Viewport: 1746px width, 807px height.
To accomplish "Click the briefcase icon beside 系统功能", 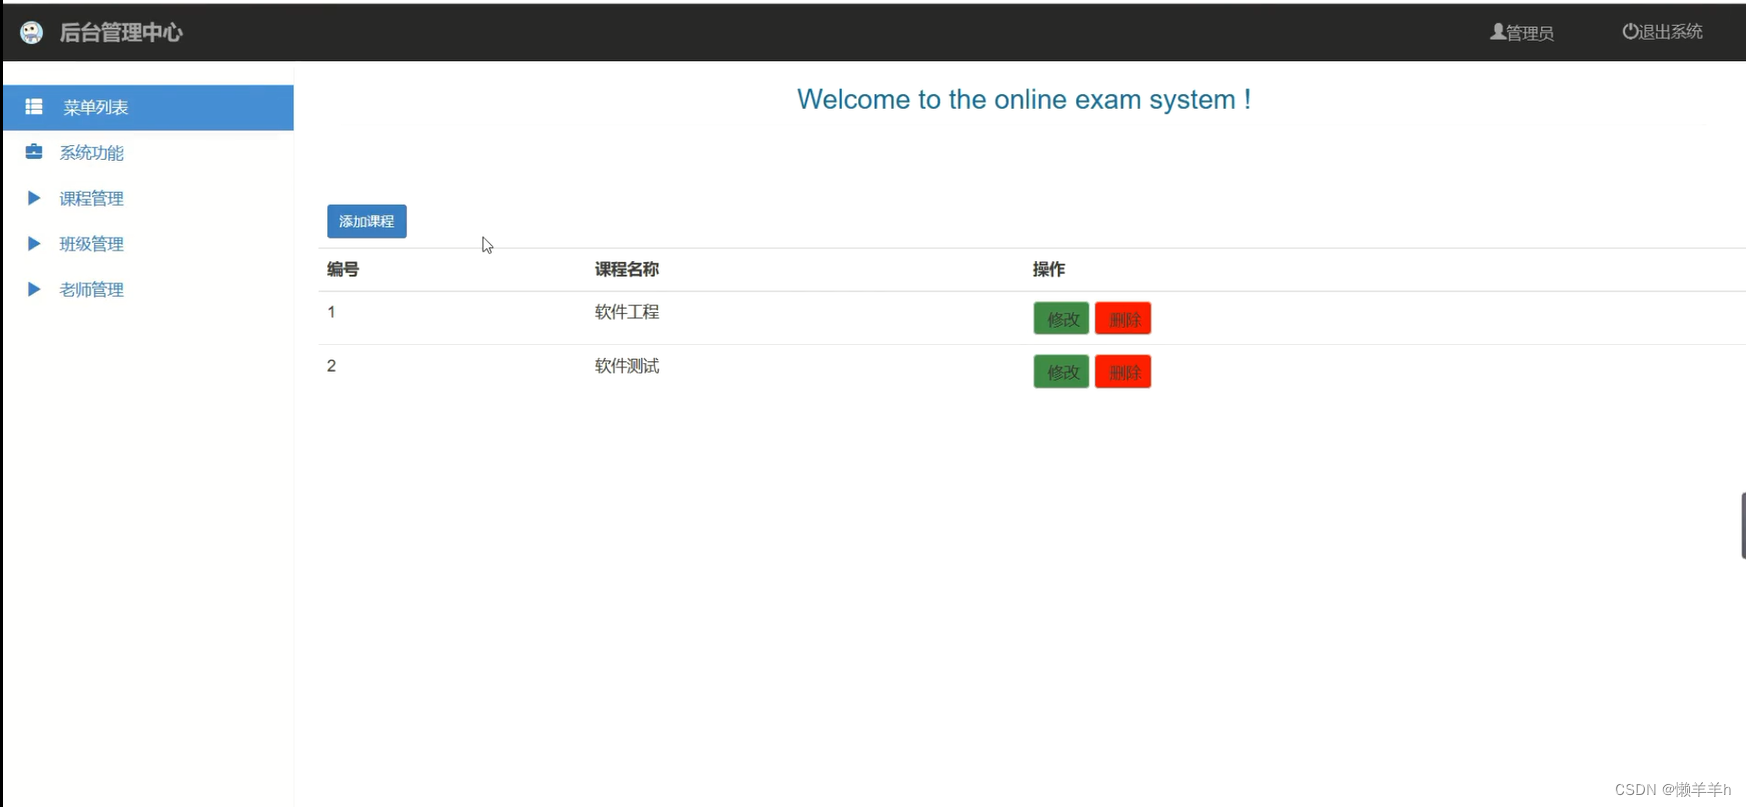I will [x=34, y=152].
